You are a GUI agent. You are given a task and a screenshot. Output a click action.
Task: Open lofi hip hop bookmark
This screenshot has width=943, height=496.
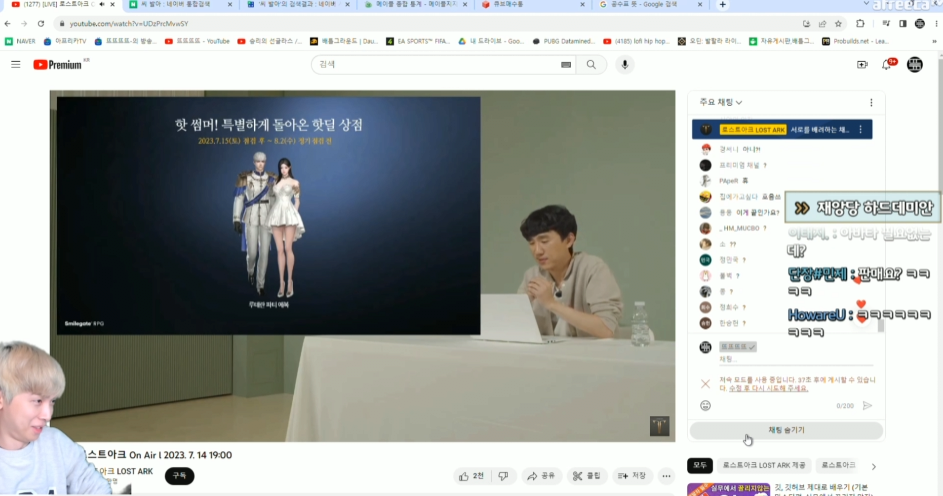(x=636, y=41)
